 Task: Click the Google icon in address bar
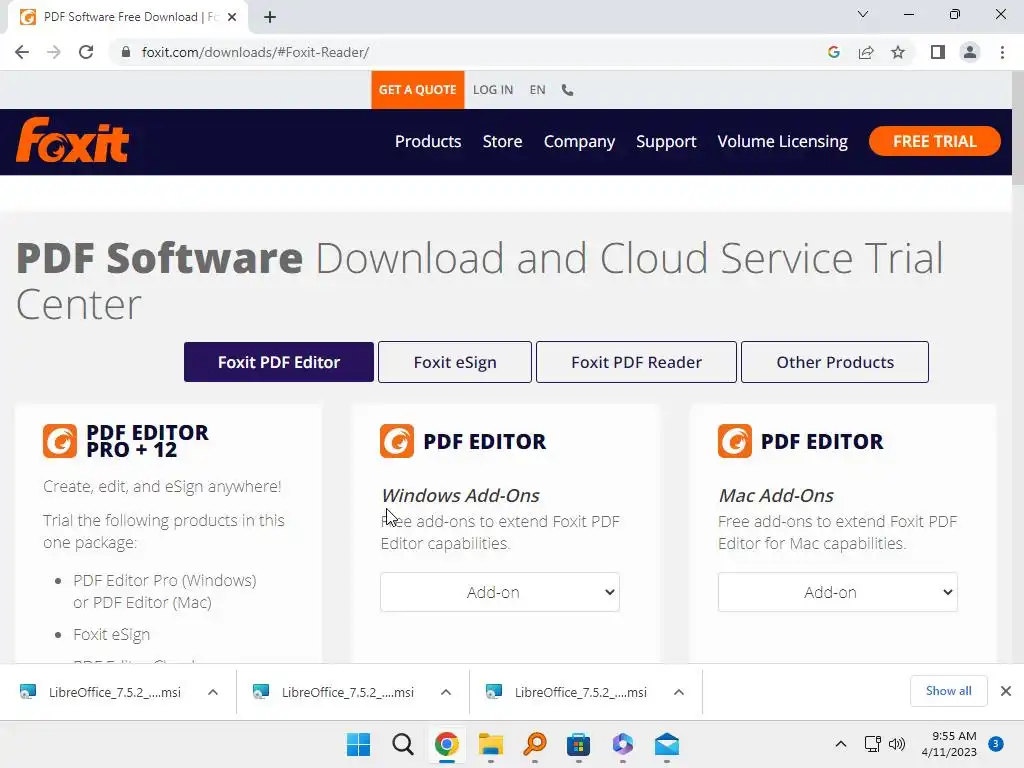click(833, 52)
